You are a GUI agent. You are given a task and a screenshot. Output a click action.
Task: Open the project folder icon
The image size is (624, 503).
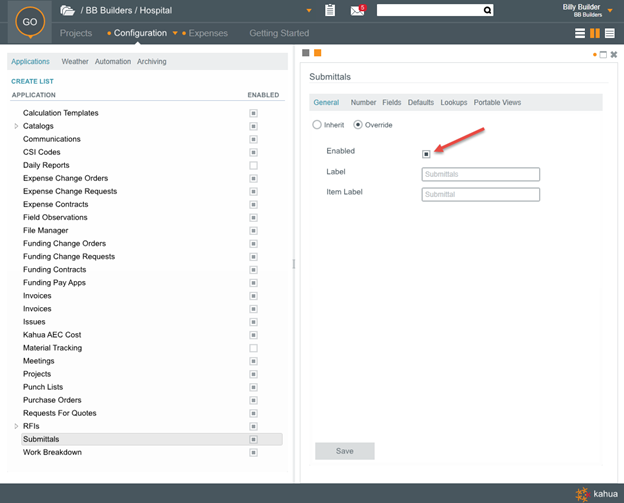pyautogui.click(x=67, y=11)
